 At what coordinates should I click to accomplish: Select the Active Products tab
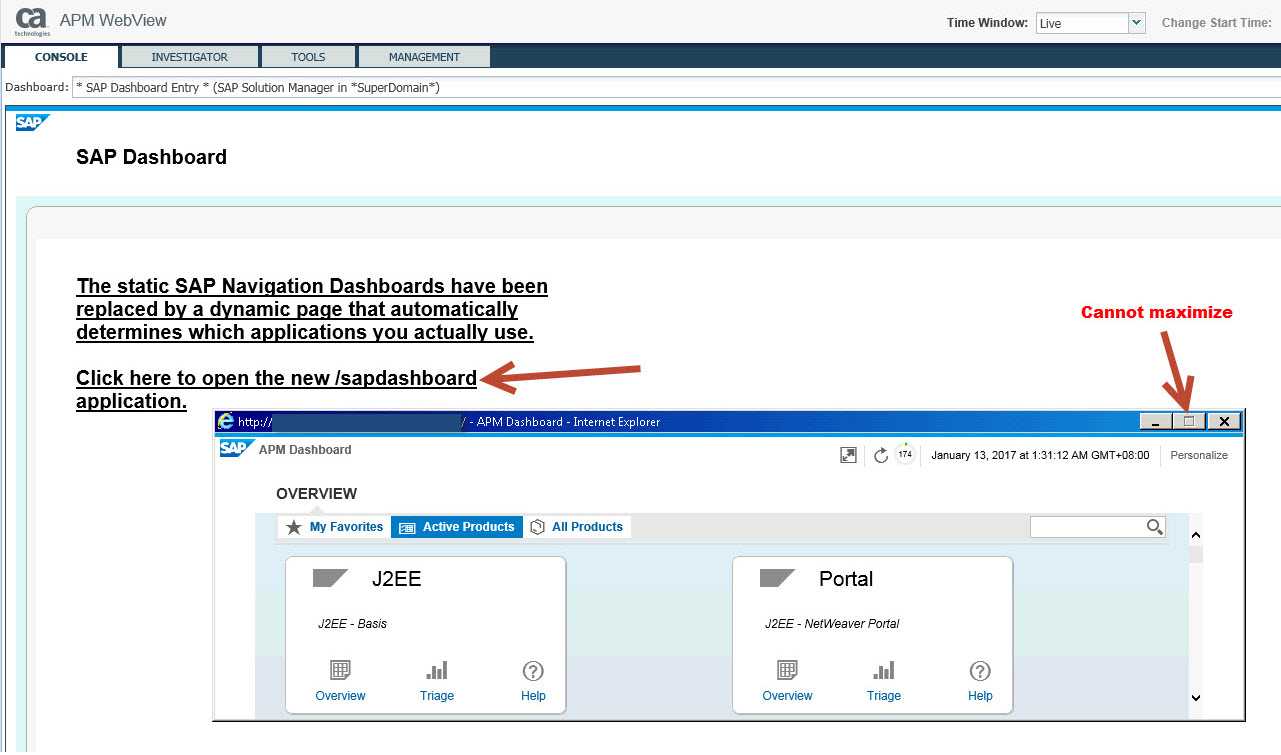pyautogui.click(x=457, y=527)
